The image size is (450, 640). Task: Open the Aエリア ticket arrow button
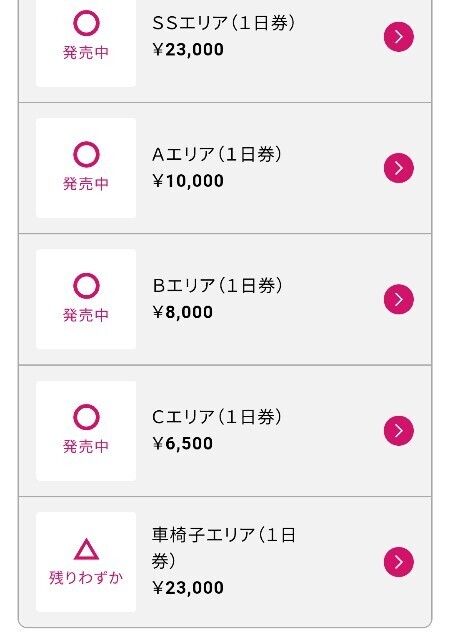tap(399, 168)
